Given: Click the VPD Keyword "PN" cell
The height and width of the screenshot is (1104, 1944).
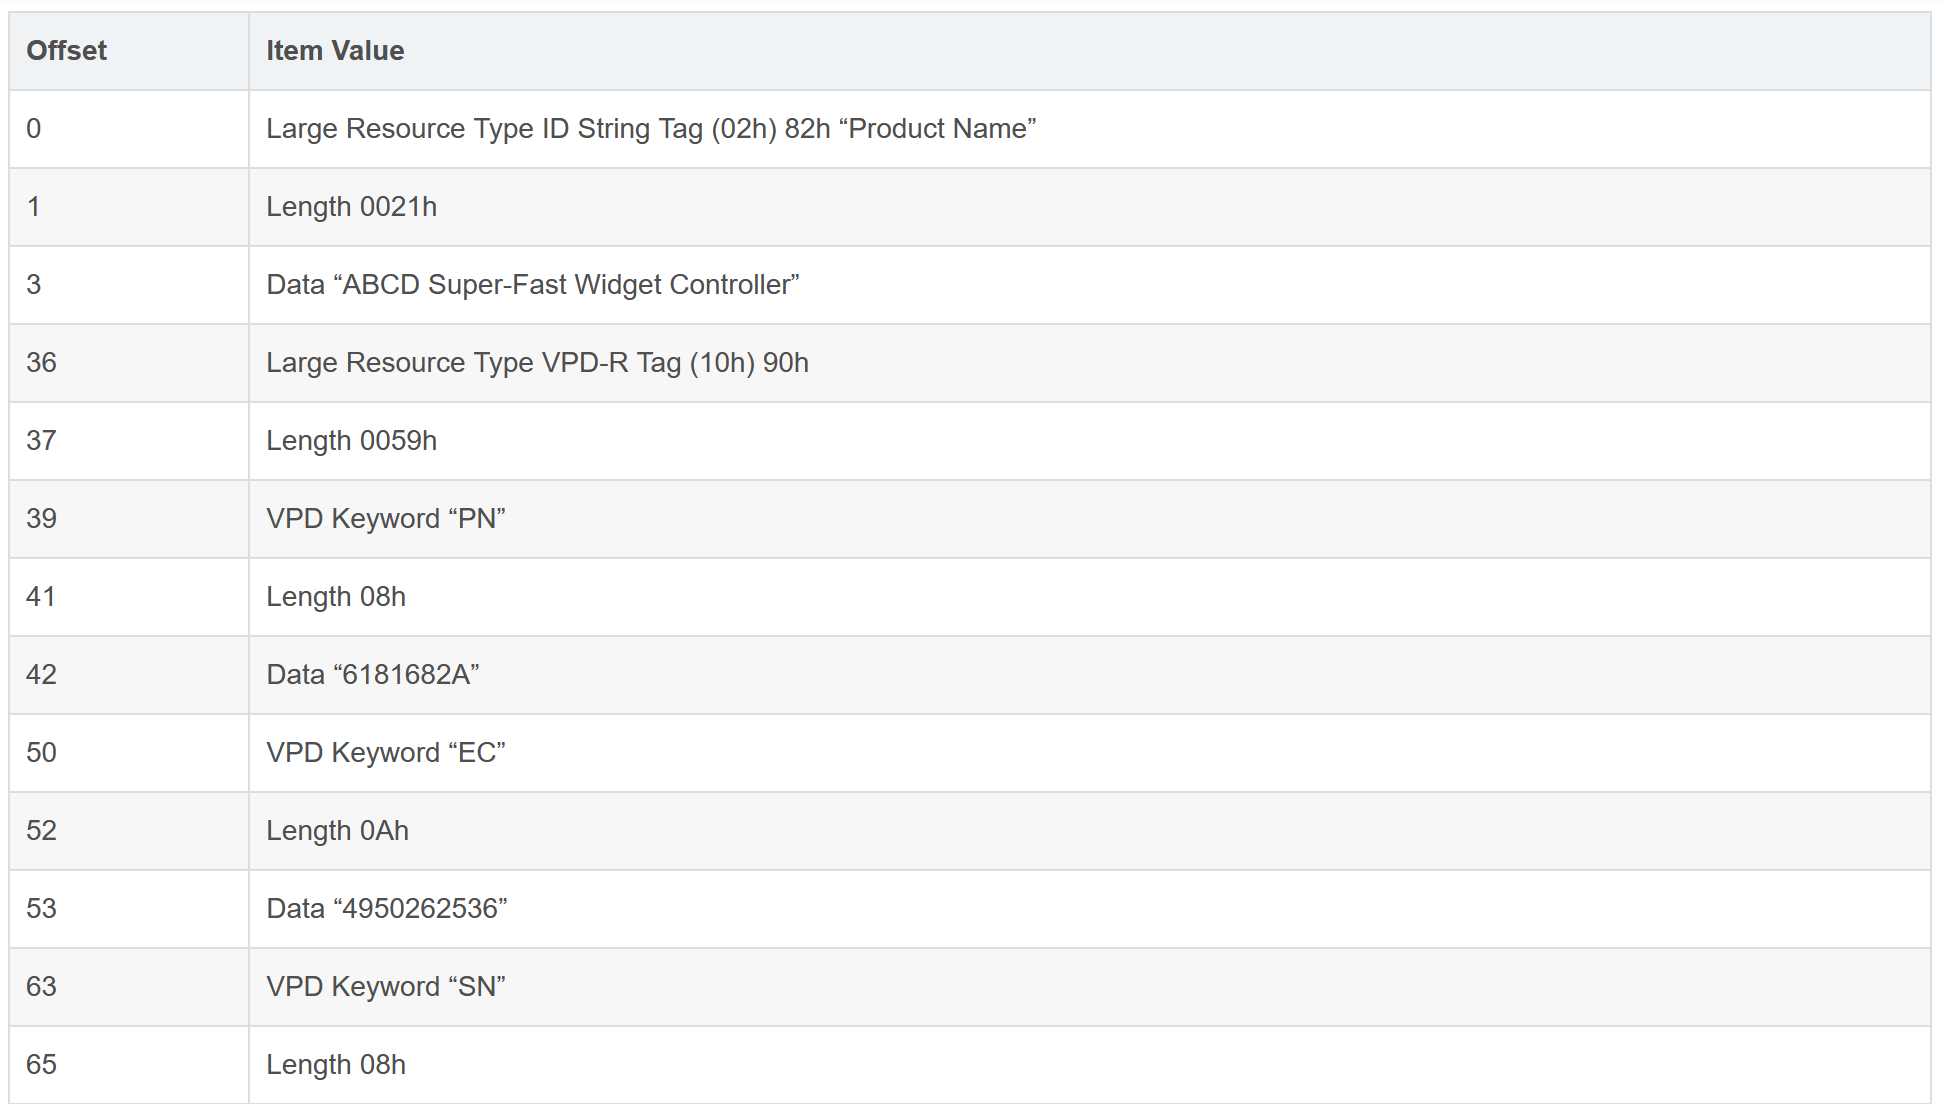Looking at the screenshot, I should pyautogui.click(x=385, y=519).
